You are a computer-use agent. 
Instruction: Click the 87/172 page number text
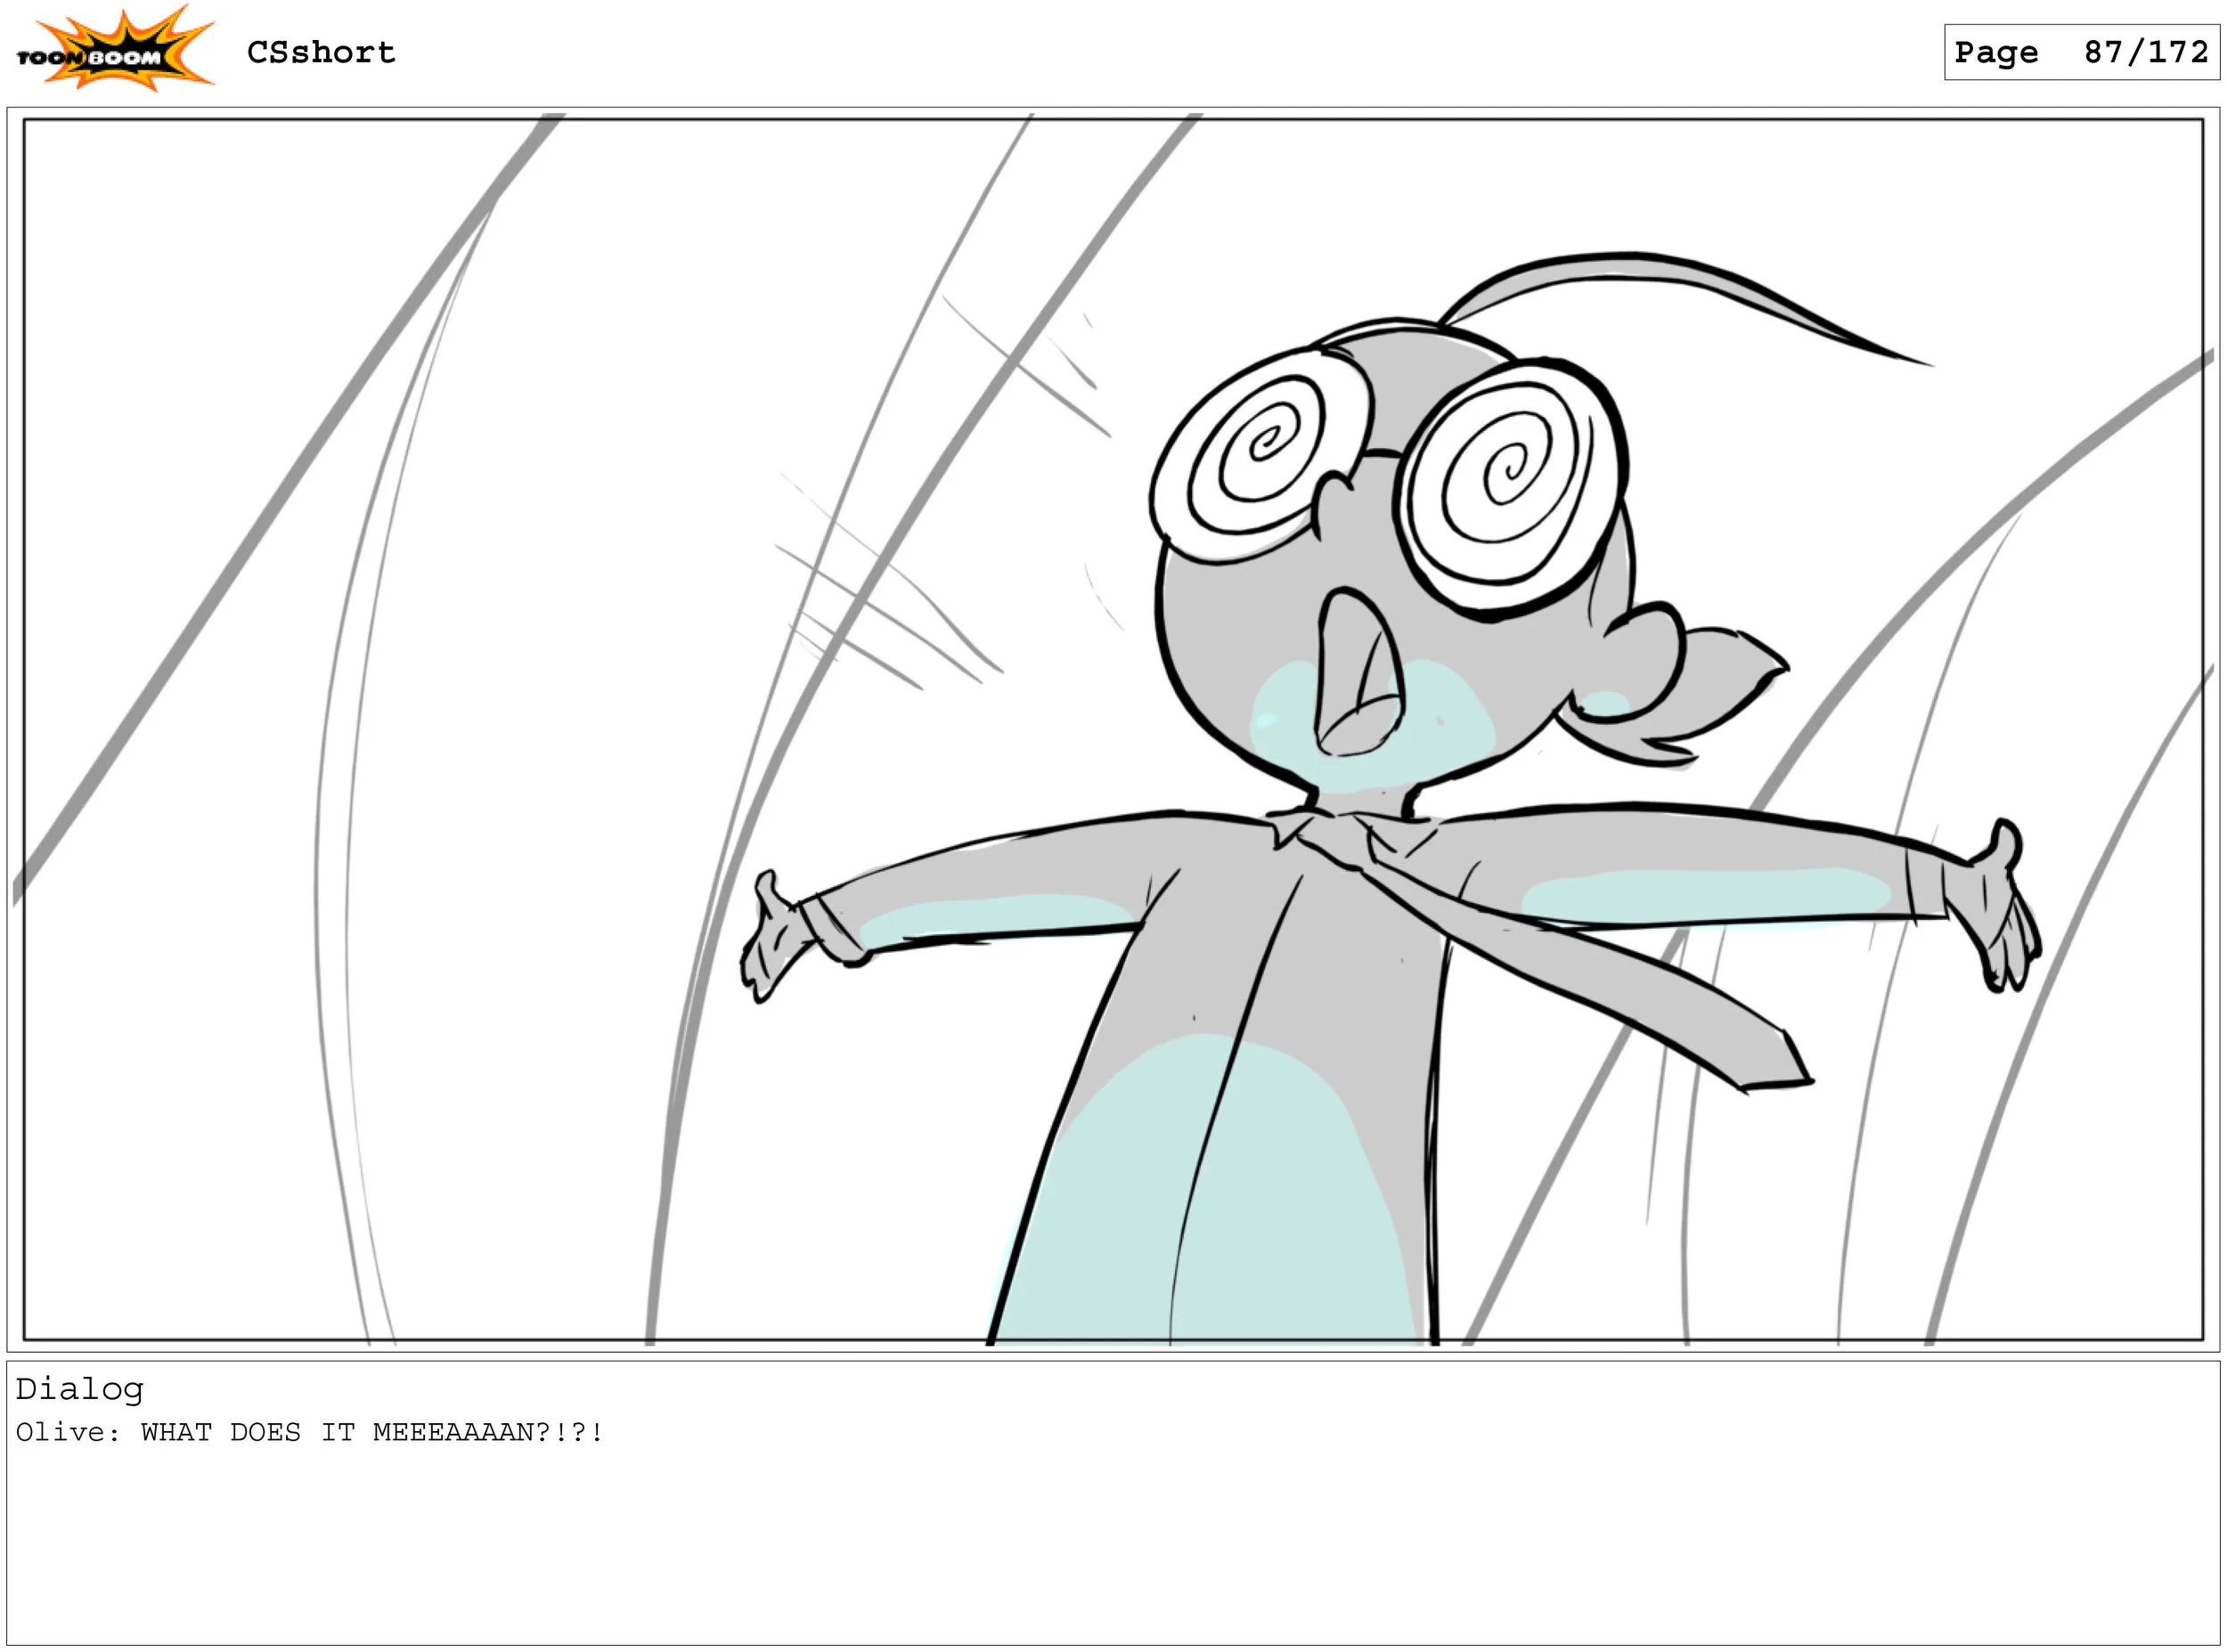(x=2146, y=52)
